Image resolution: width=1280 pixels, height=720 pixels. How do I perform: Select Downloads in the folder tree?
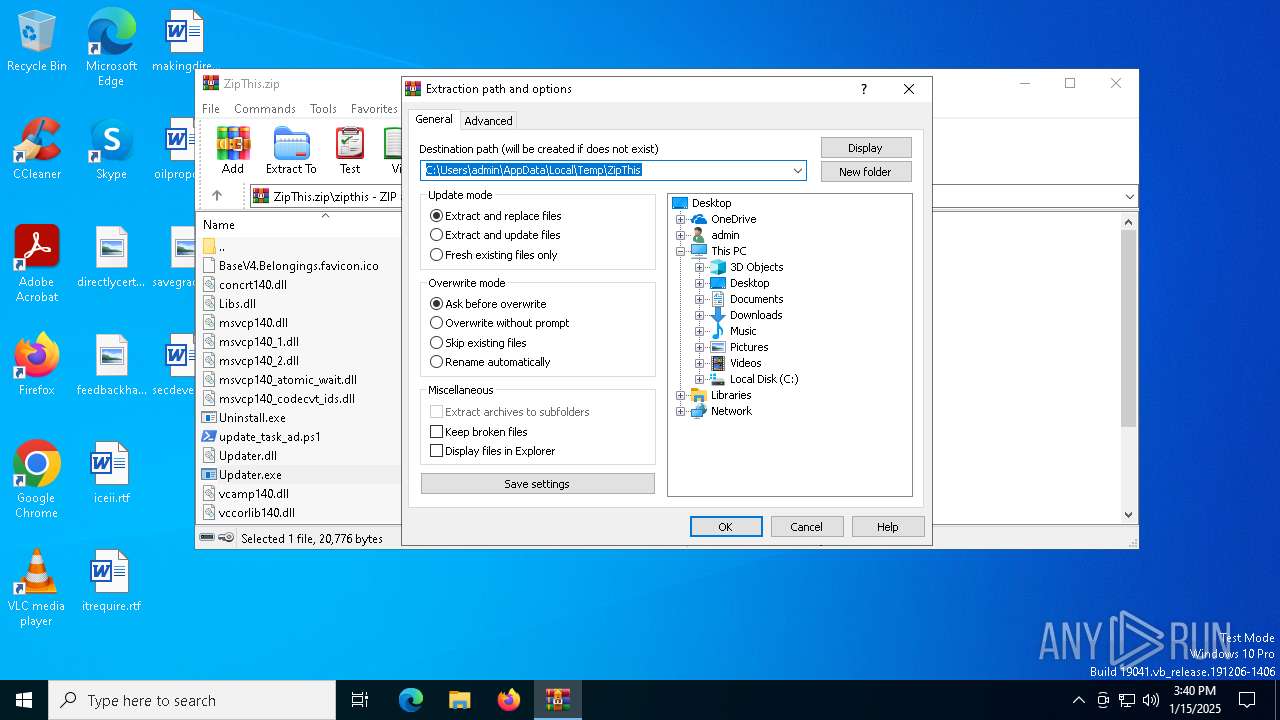coord(756,315)
